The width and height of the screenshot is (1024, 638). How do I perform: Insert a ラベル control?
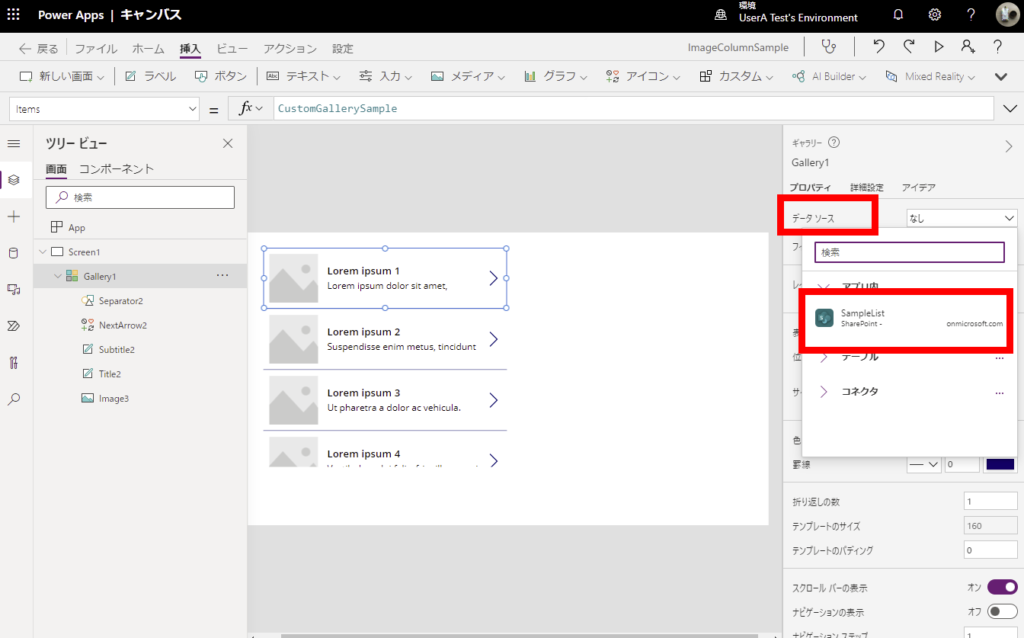(x=150, y=76)
